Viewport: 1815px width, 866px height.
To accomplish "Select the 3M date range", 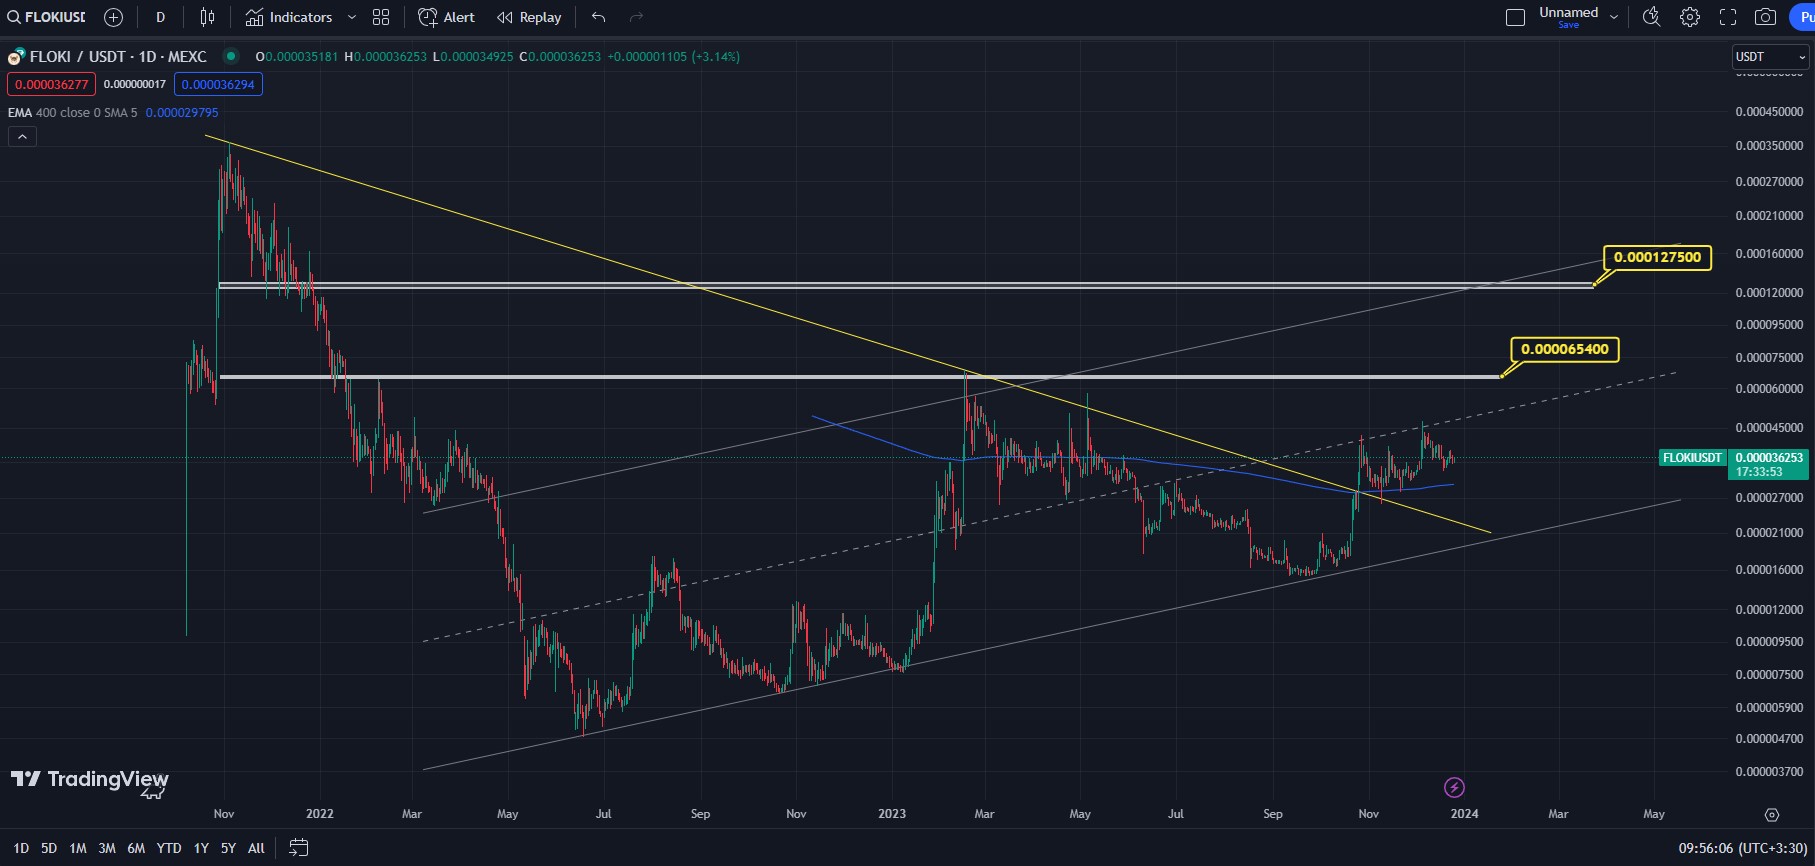I will pos(107,848).
